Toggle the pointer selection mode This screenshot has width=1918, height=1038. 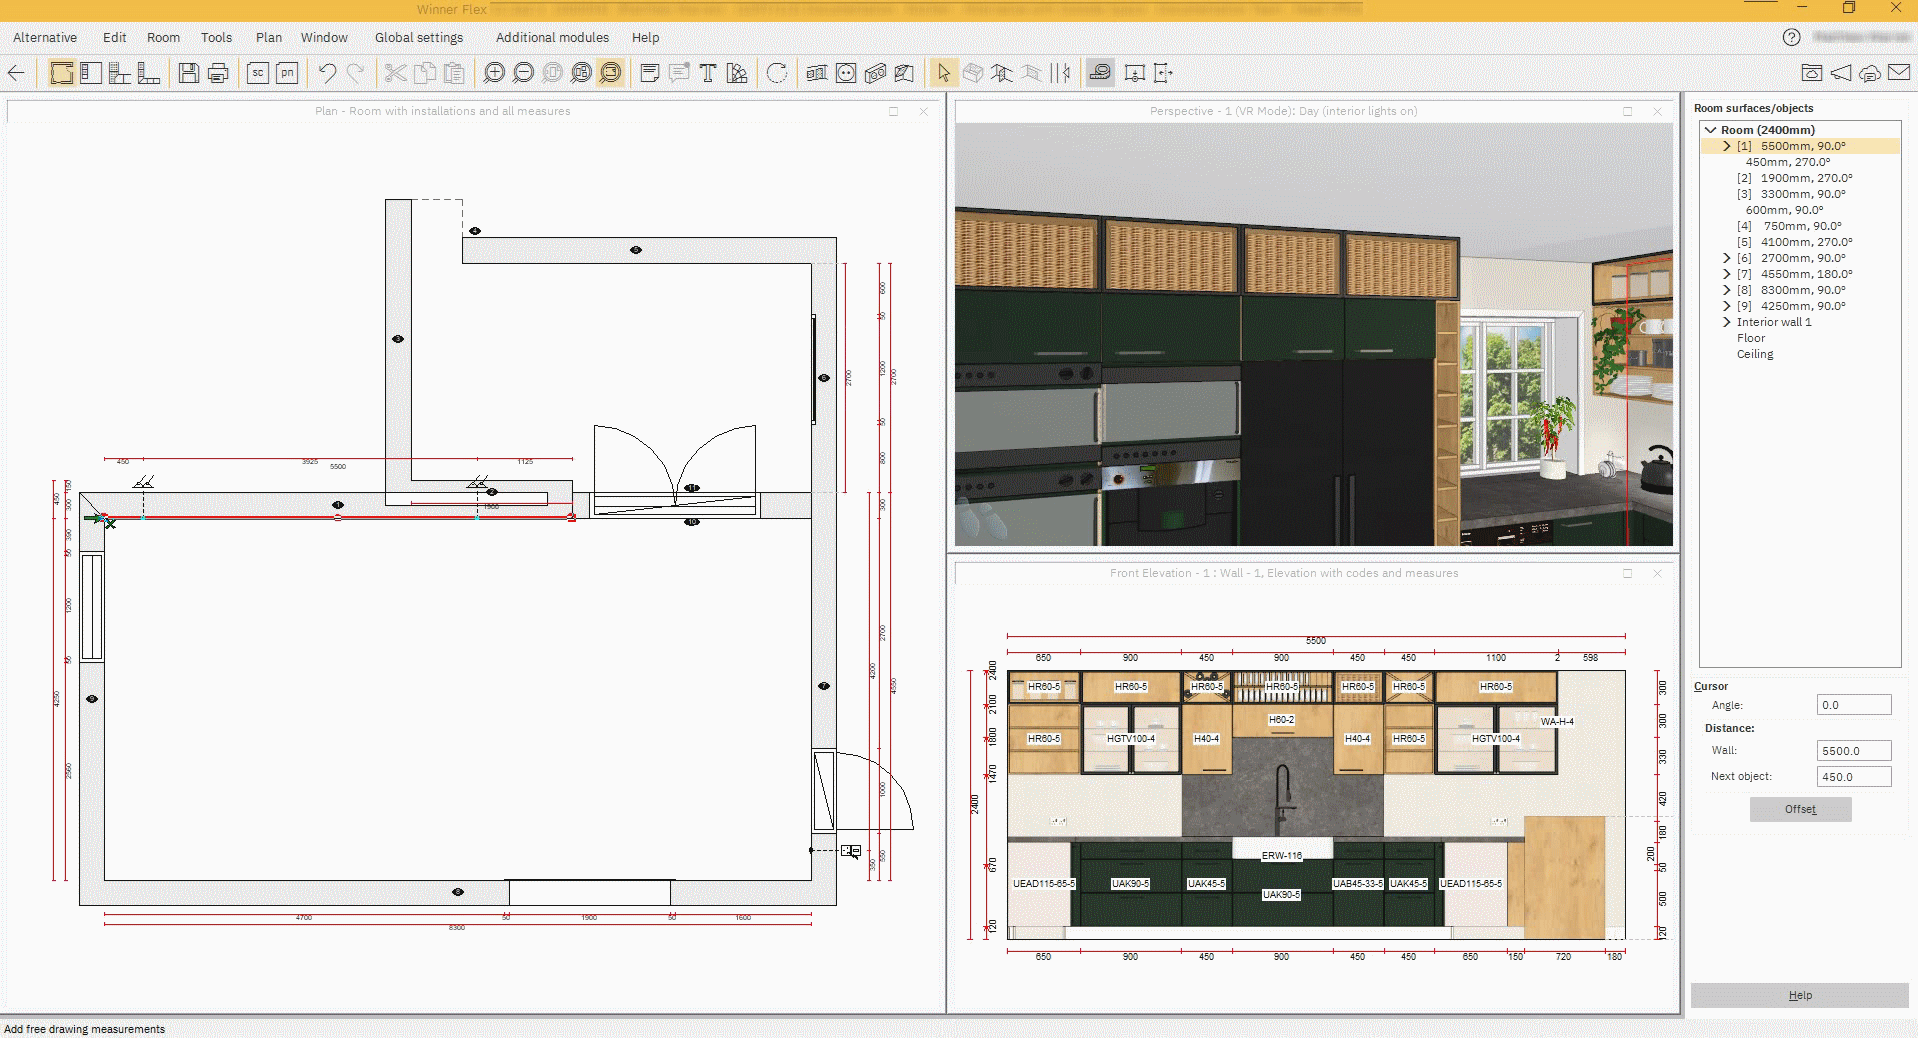pyautogui.click(x=943, y=73)
